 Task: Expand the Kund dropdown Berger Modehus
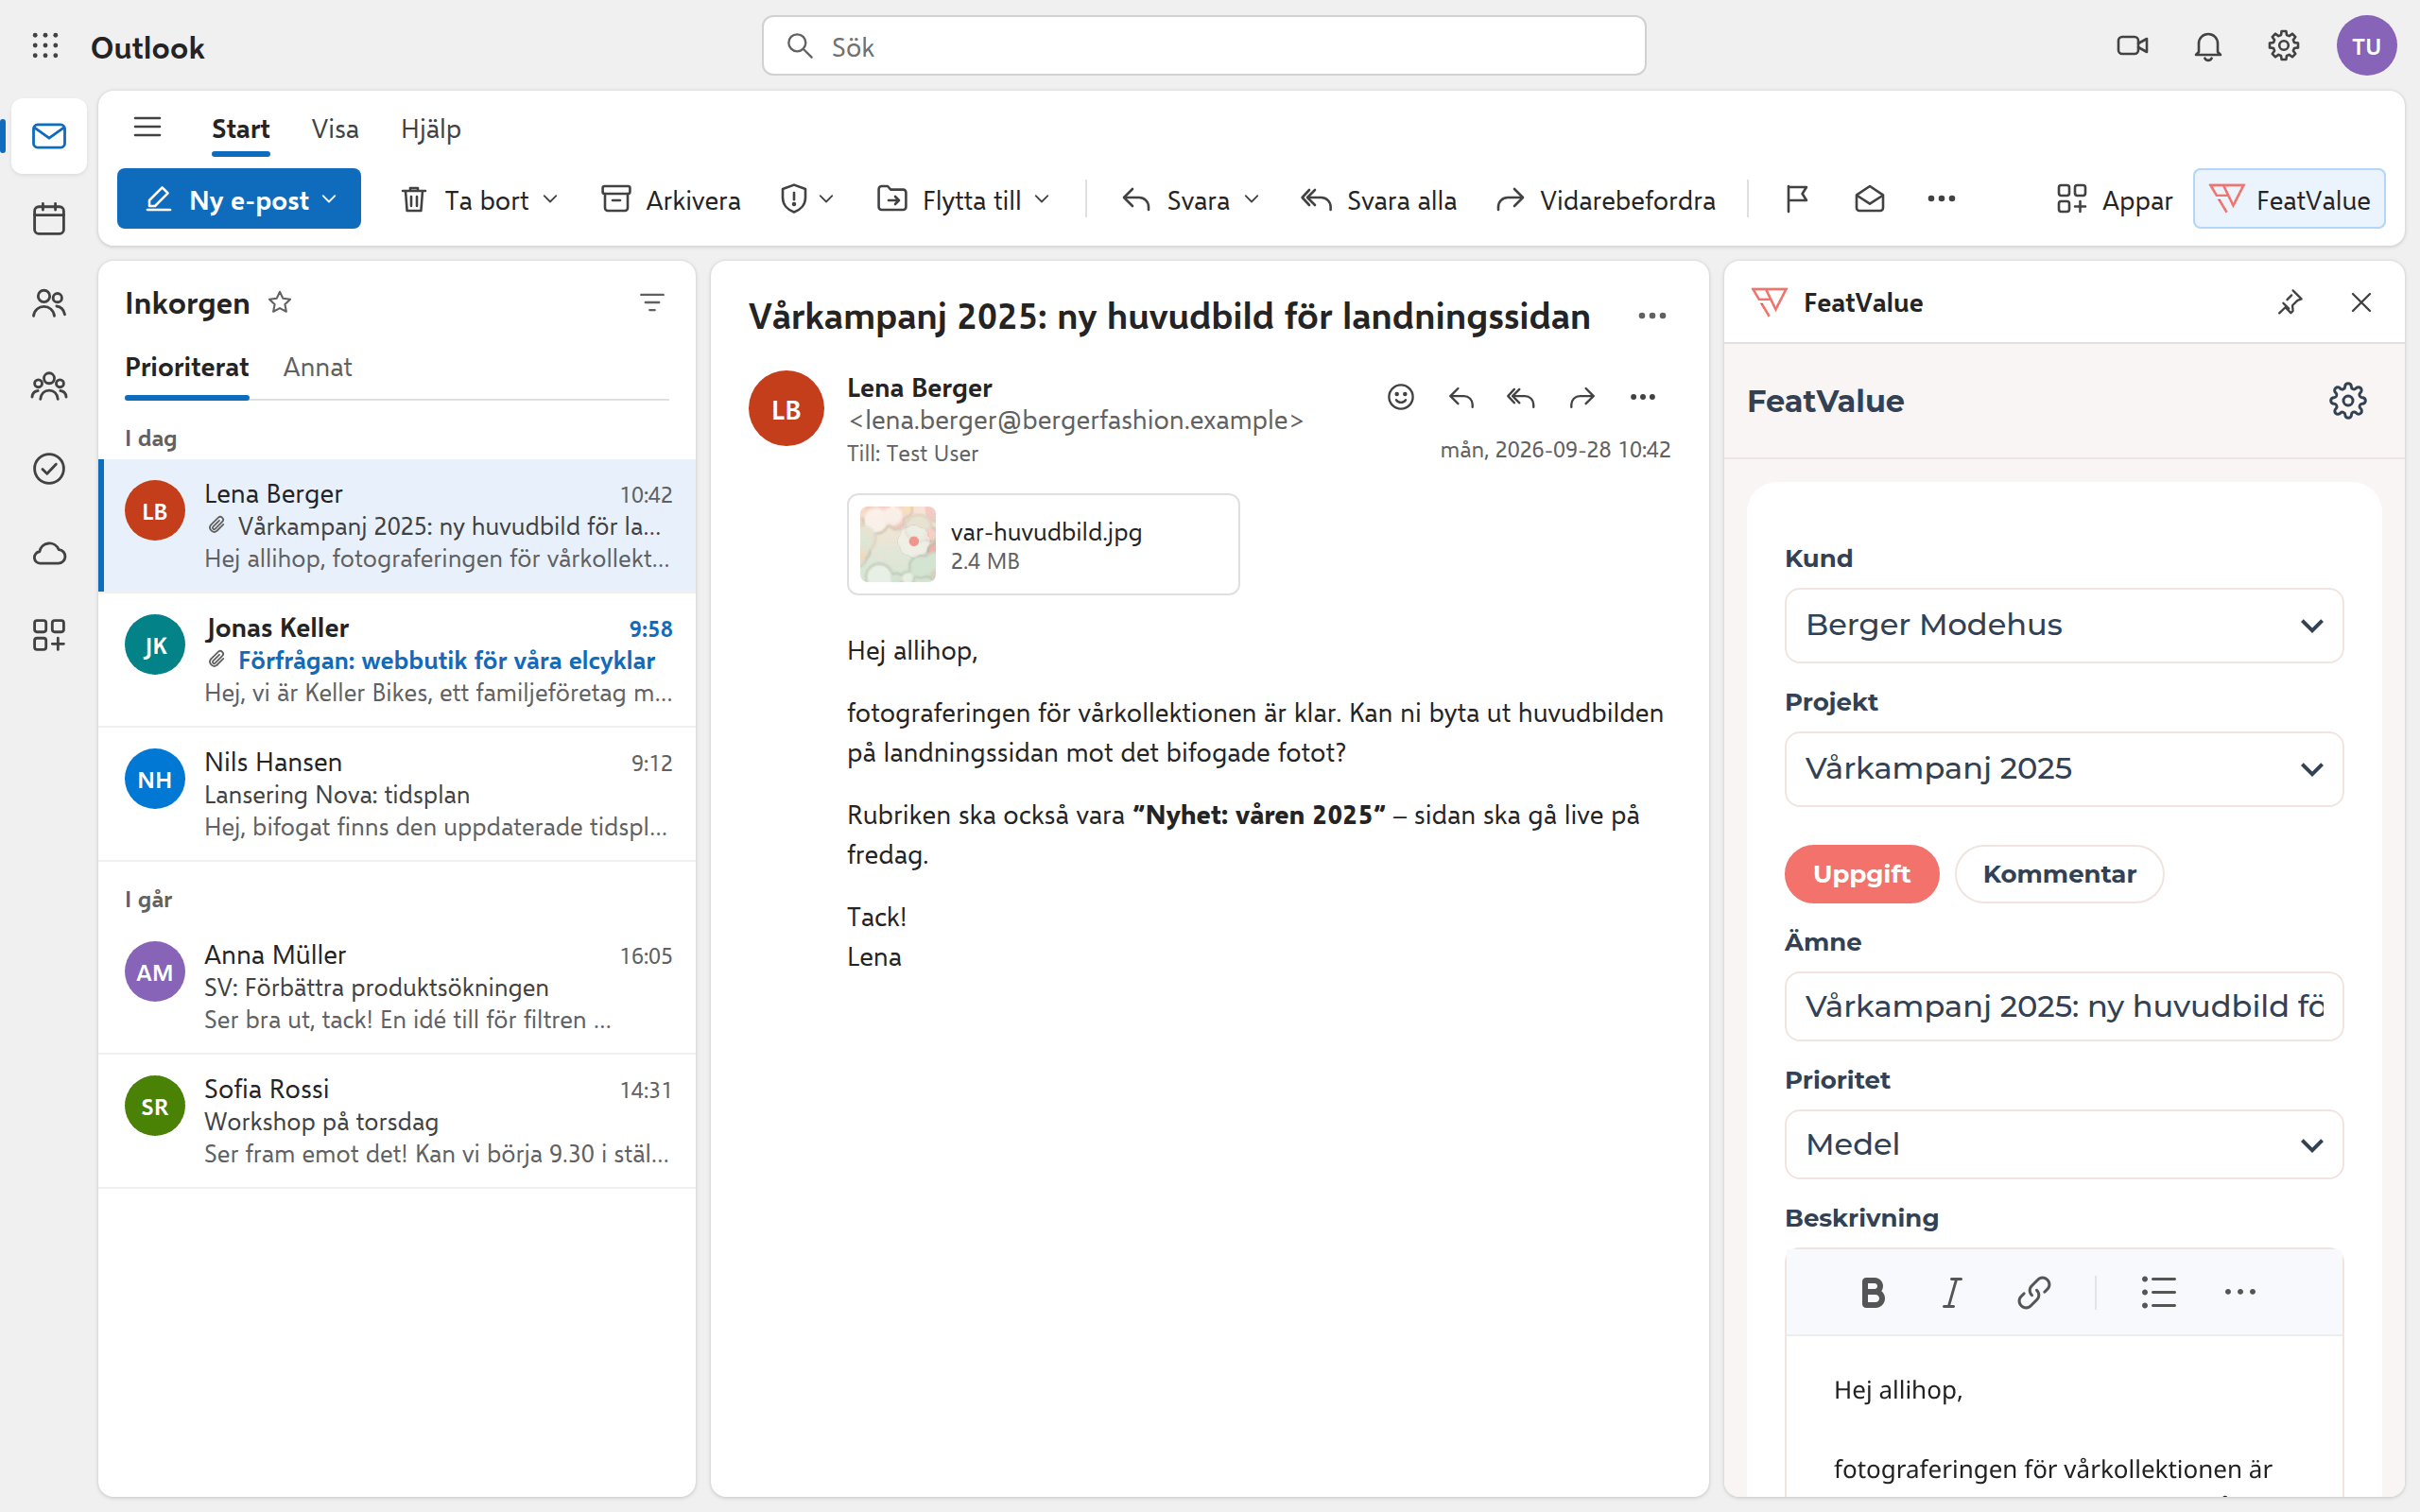[x=2063, y=625]
